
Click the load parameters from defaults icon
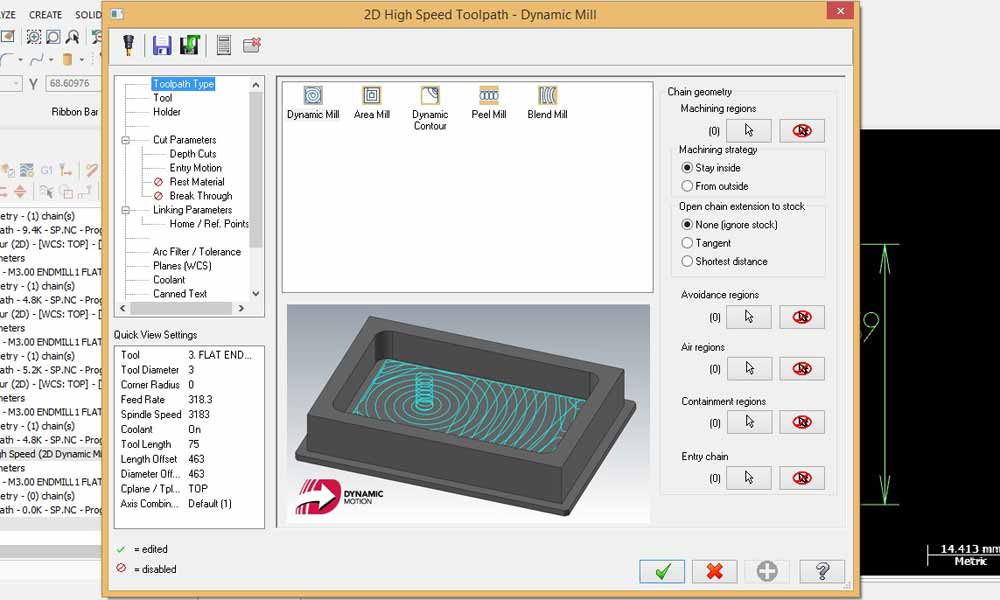pos(189,45)
